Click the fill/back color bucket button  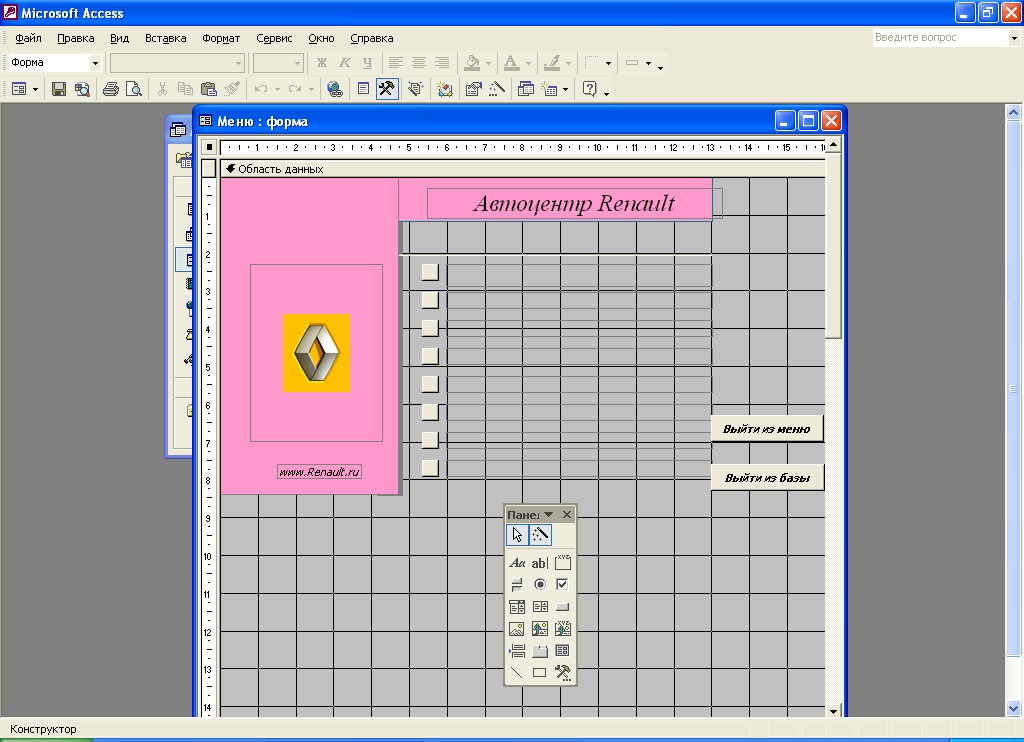click(x=472, y=63)
